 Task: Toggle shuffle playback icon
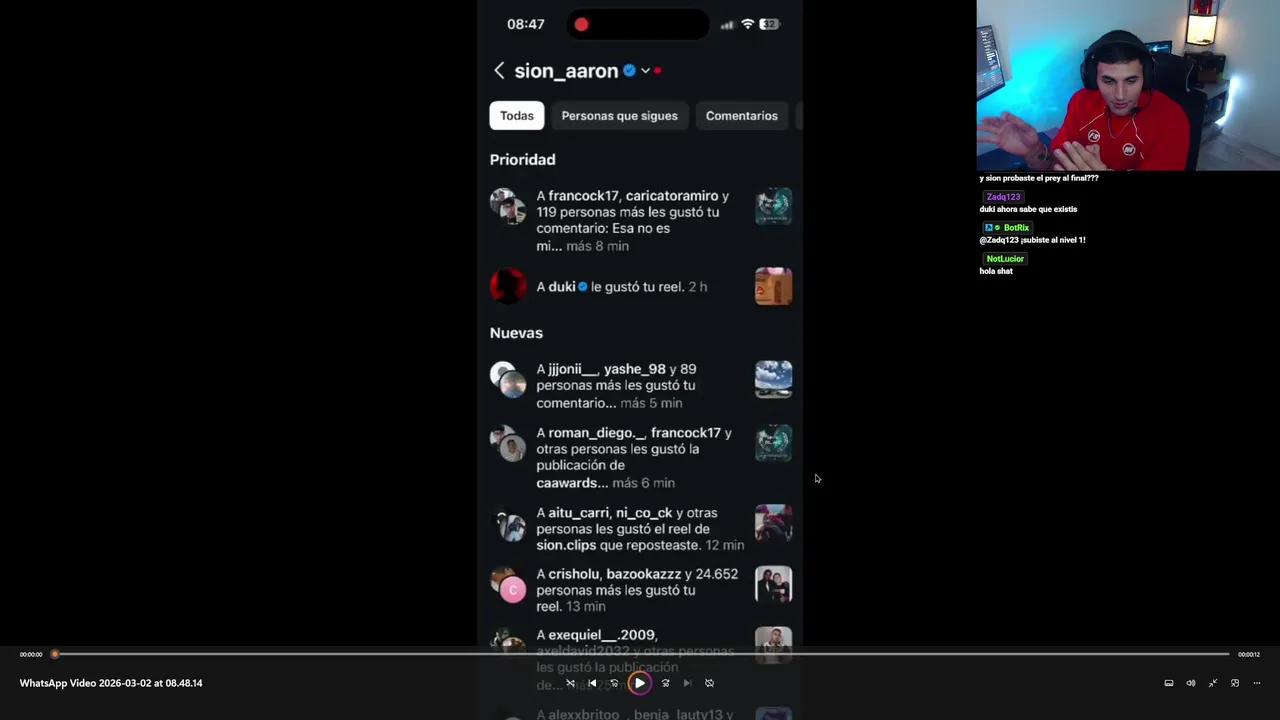[x=570, y=683]
